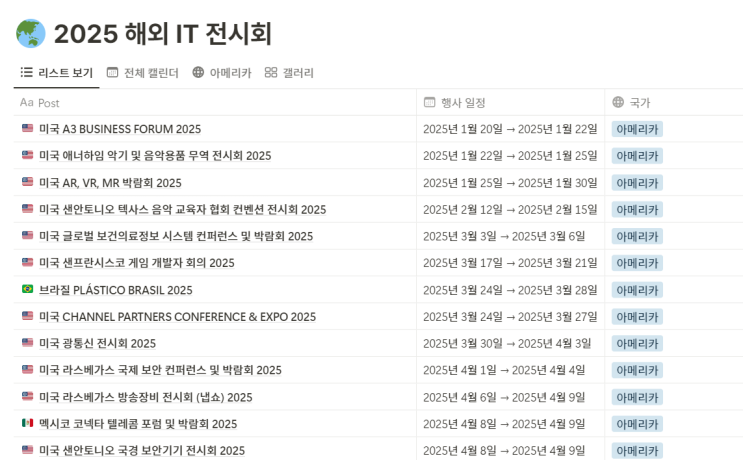Click flag icon of 글로벌 보건의료정보 row
This screenshot has height=460, width=743.
(27, 235)
